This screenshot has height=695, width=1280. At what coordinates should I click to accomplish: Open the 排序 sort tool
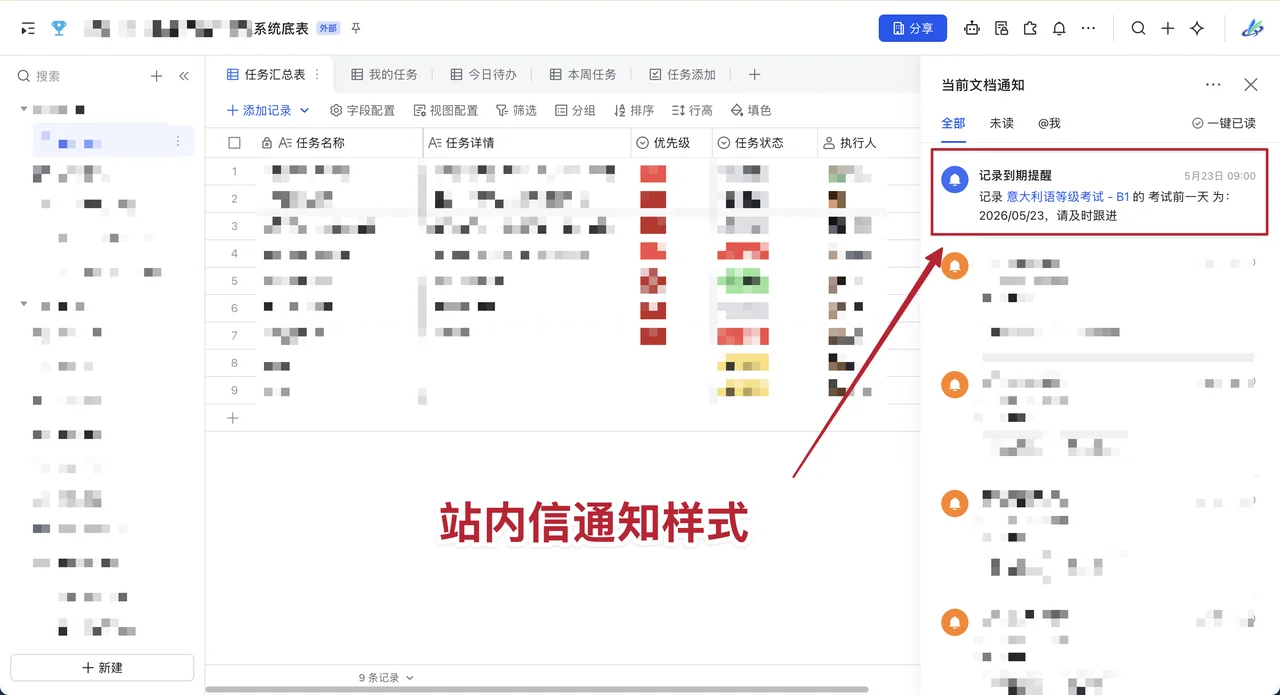(x=634, y=110)
